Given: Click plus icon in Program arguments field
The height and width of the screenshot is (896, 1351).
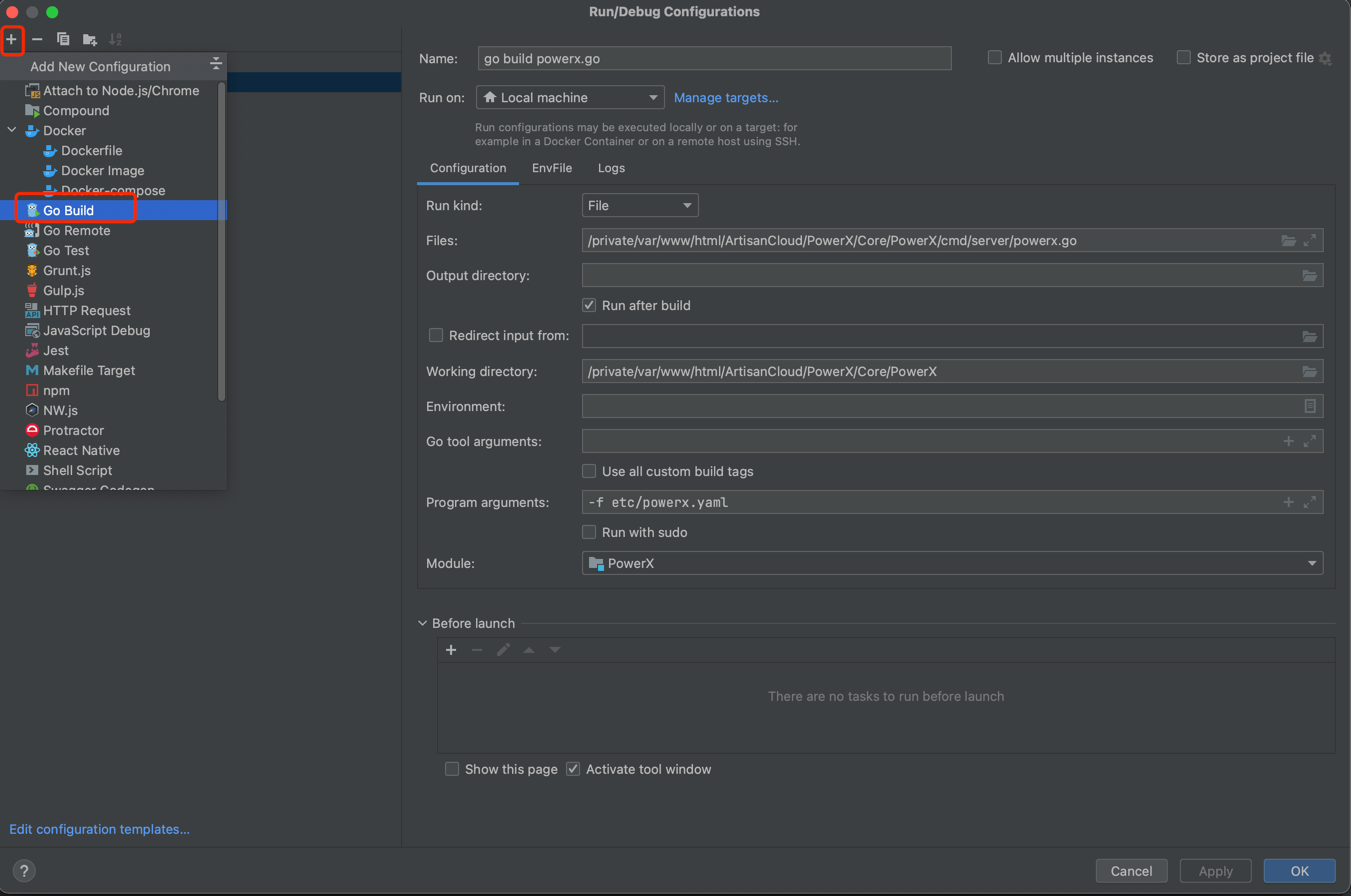Looking at the screenshot, I should click(1289, 502).
